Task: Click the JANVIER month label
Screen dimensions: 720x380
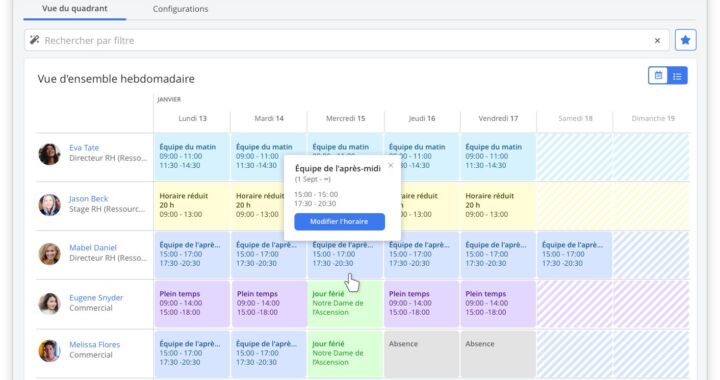Action: click(169, 100)
